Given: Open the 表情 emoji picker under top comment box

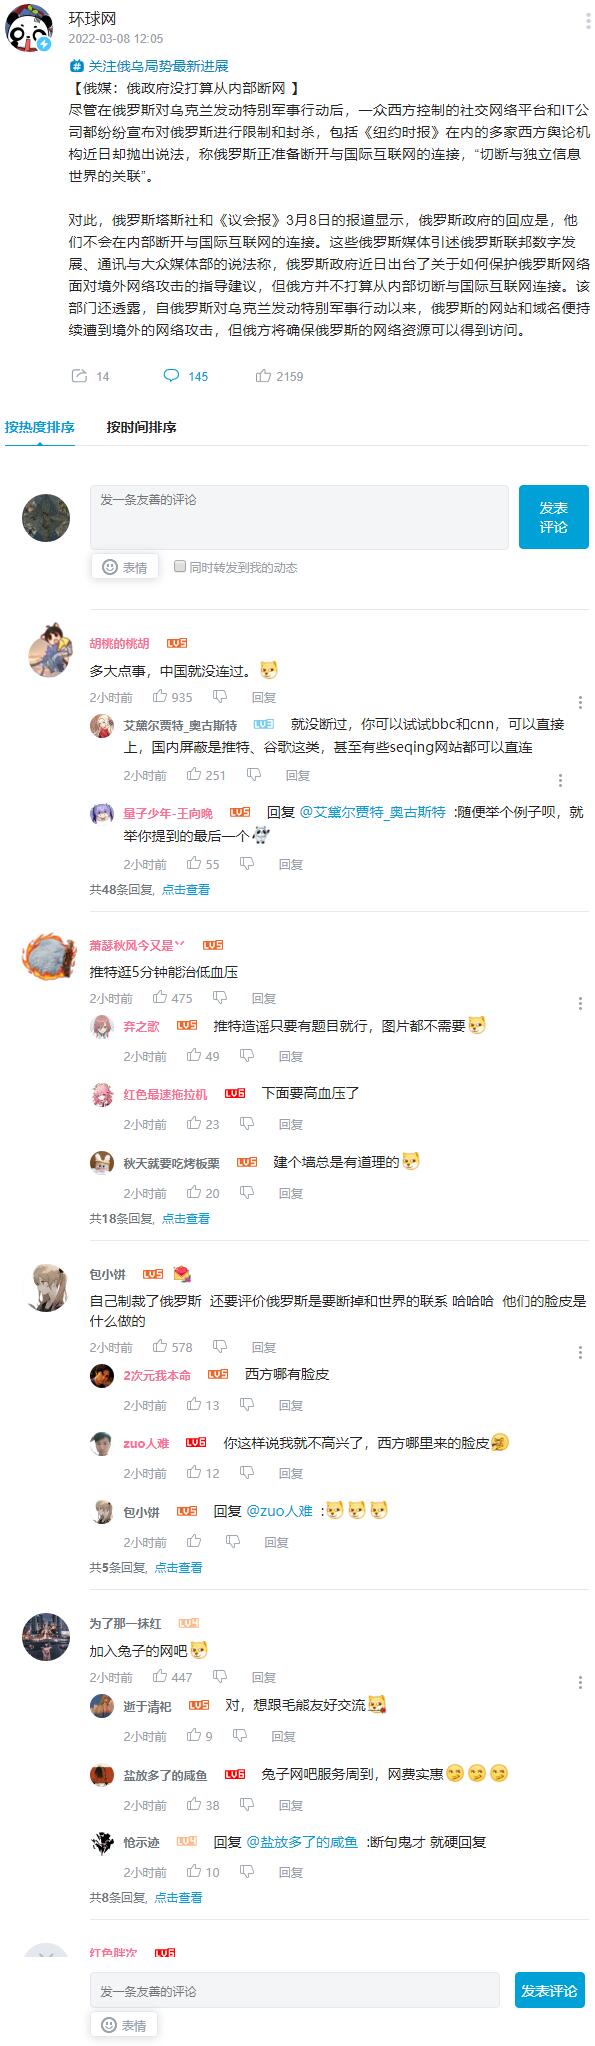Looking at the screenshot, I should 125,567.
